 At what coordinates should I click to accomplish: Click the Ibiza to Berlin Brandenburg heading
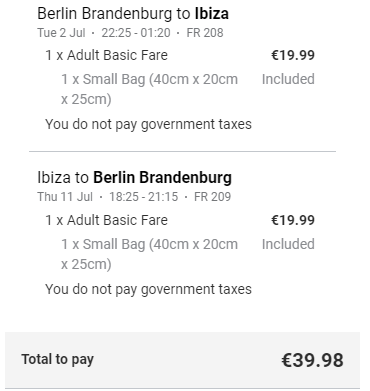click(134, 177)
